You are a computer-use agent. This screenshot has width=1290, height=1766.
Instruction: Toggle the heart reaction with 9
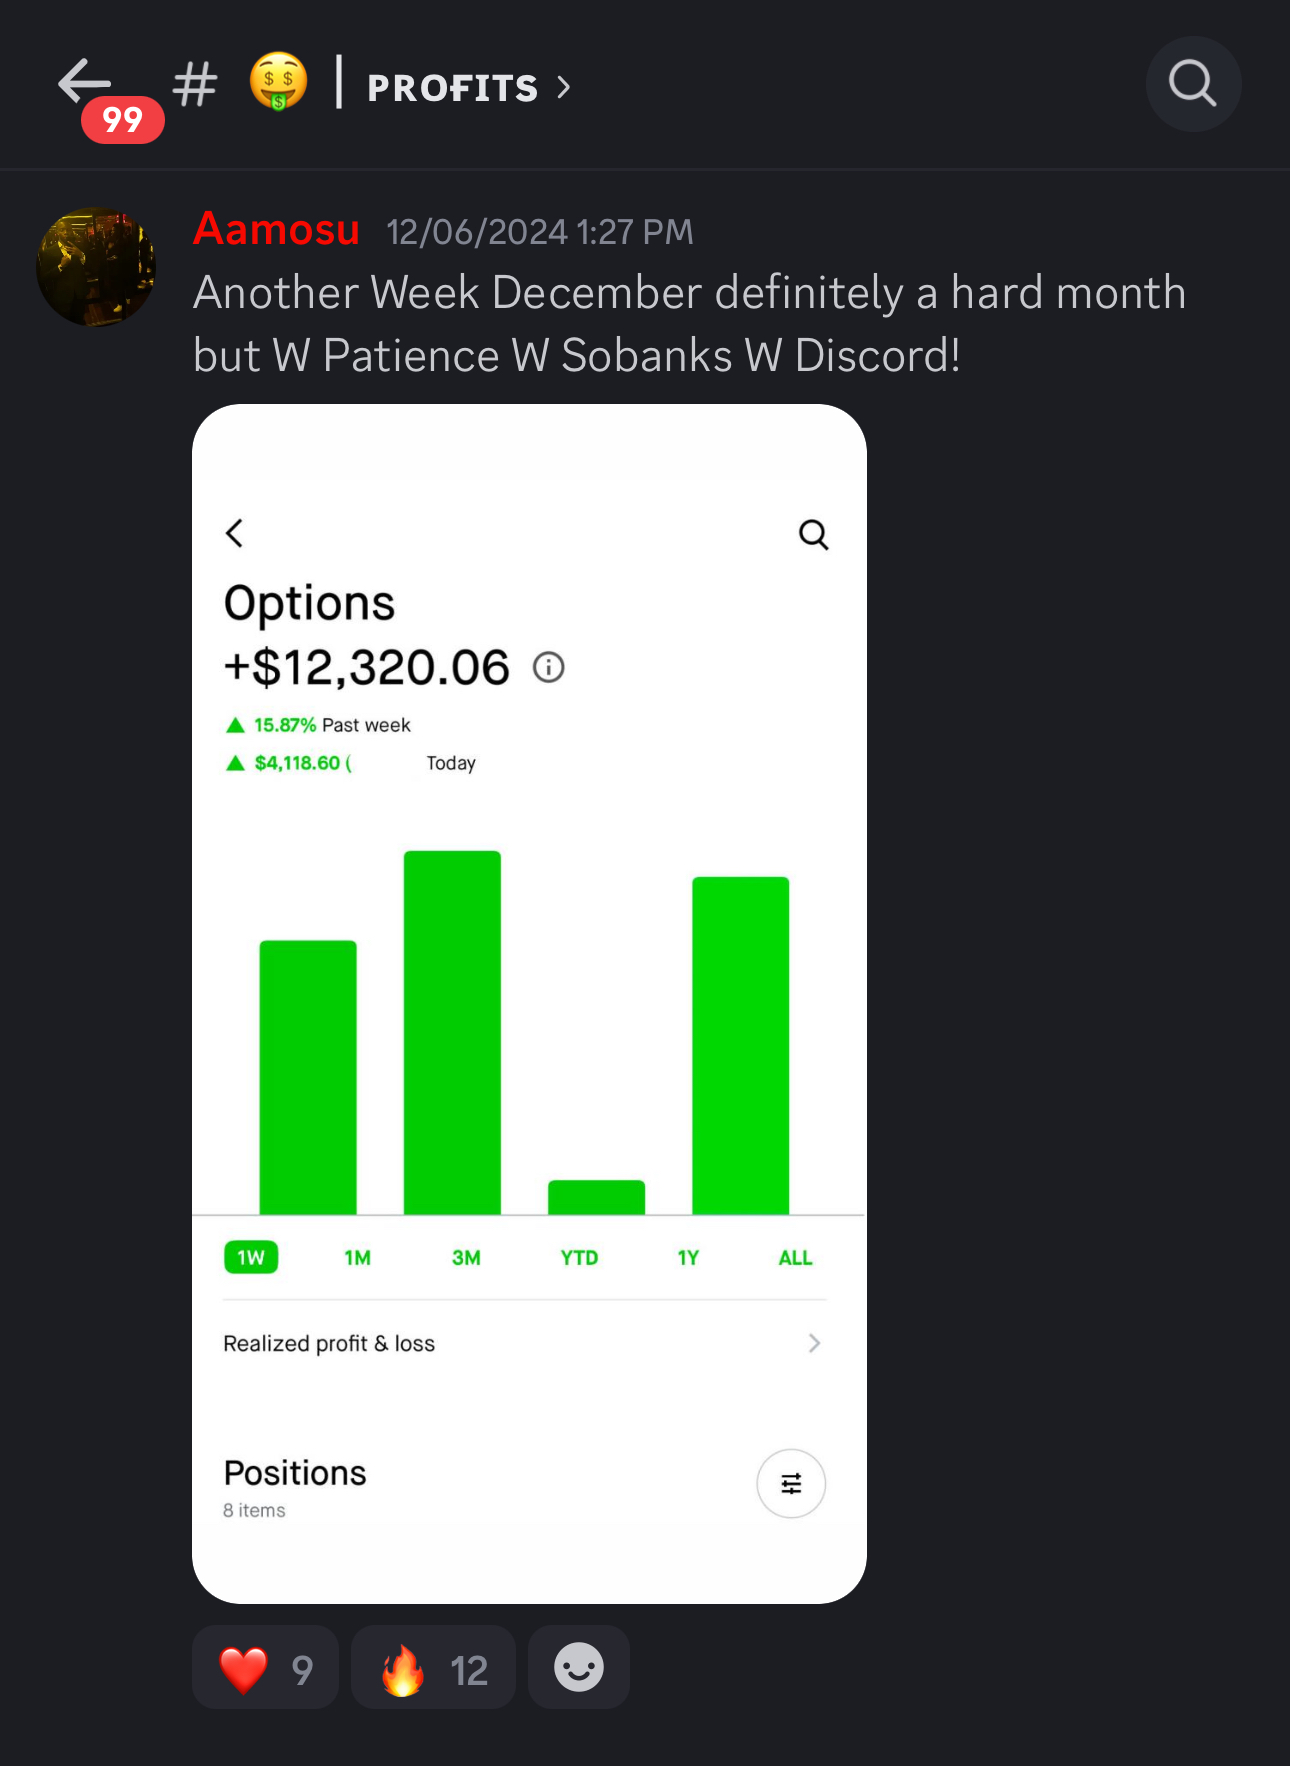pyautogui.click(x=266, y=1667)
